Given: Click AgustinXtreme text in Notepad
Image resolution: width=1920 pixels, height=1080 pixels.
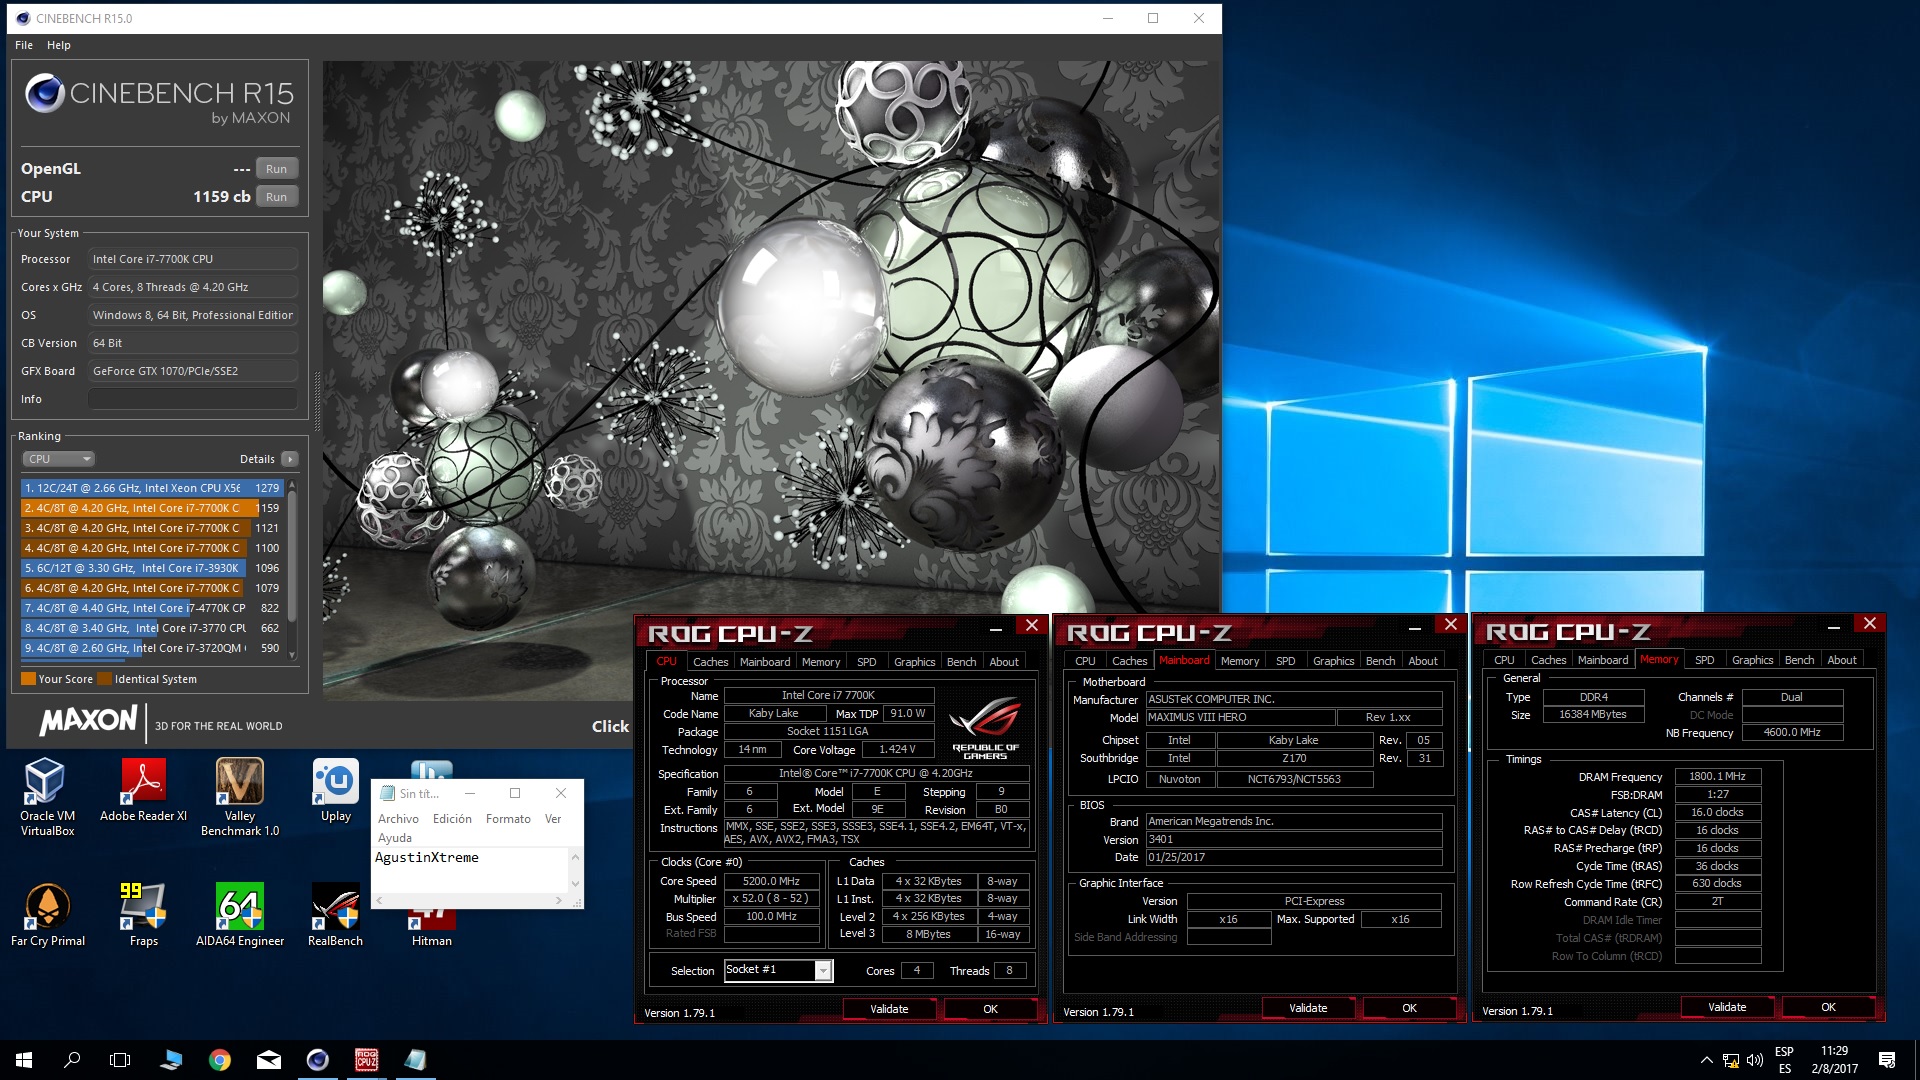Looking at the screenshot, I should [427, 857].
